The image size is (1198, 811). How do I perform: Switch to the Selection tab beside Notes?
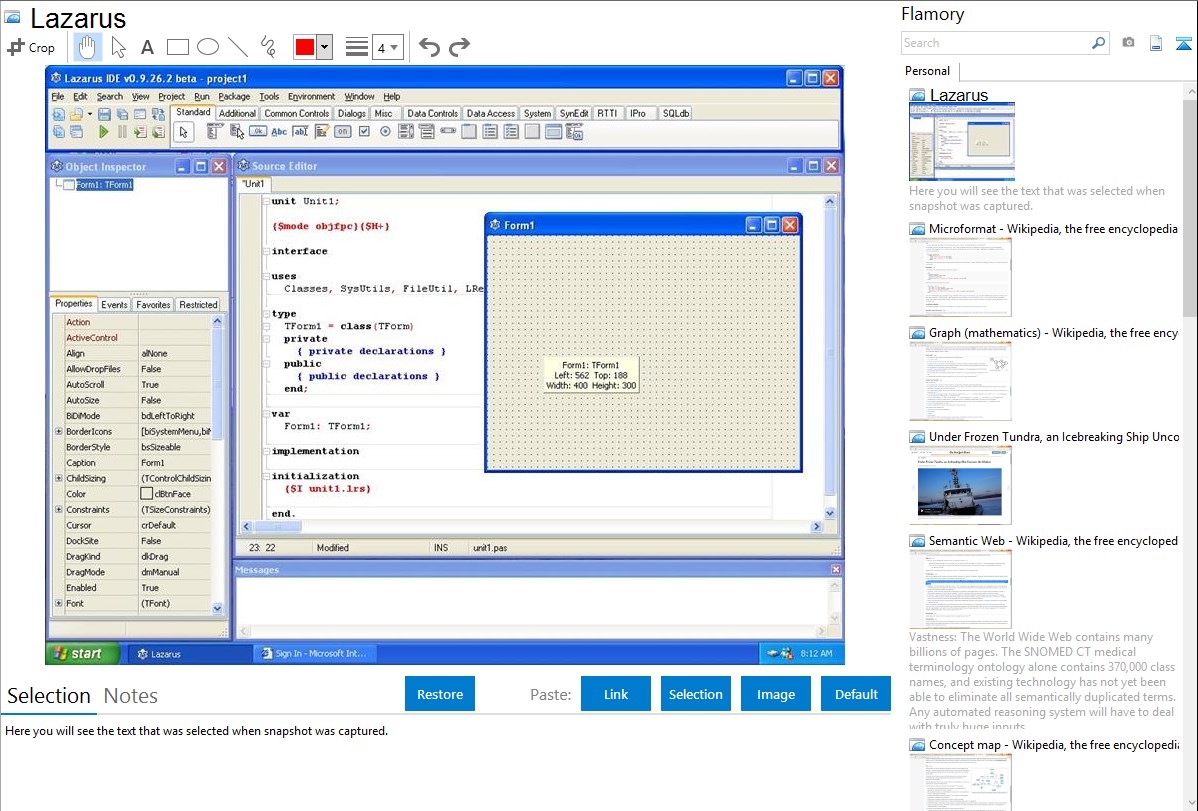coord(49,696)
